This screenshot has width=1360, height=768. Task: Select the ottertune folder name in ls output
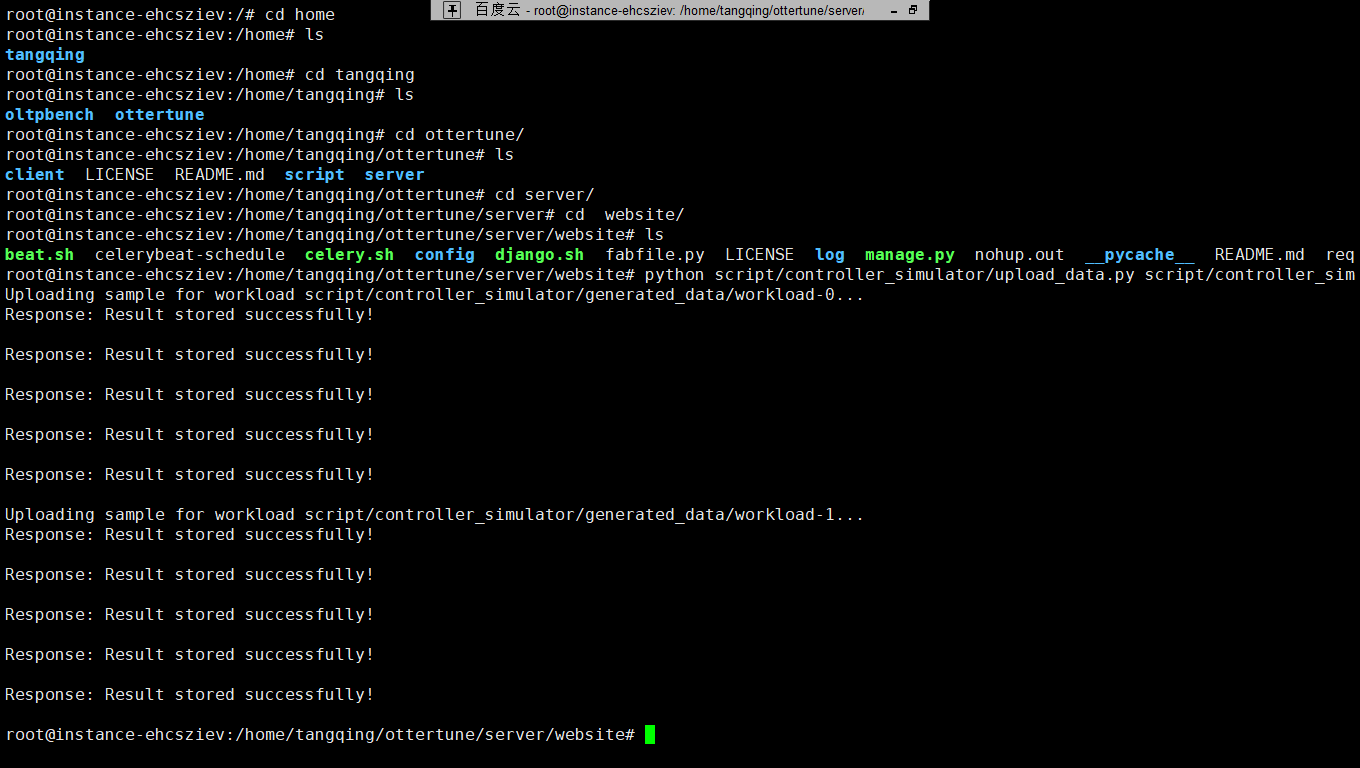click(159, 114)
